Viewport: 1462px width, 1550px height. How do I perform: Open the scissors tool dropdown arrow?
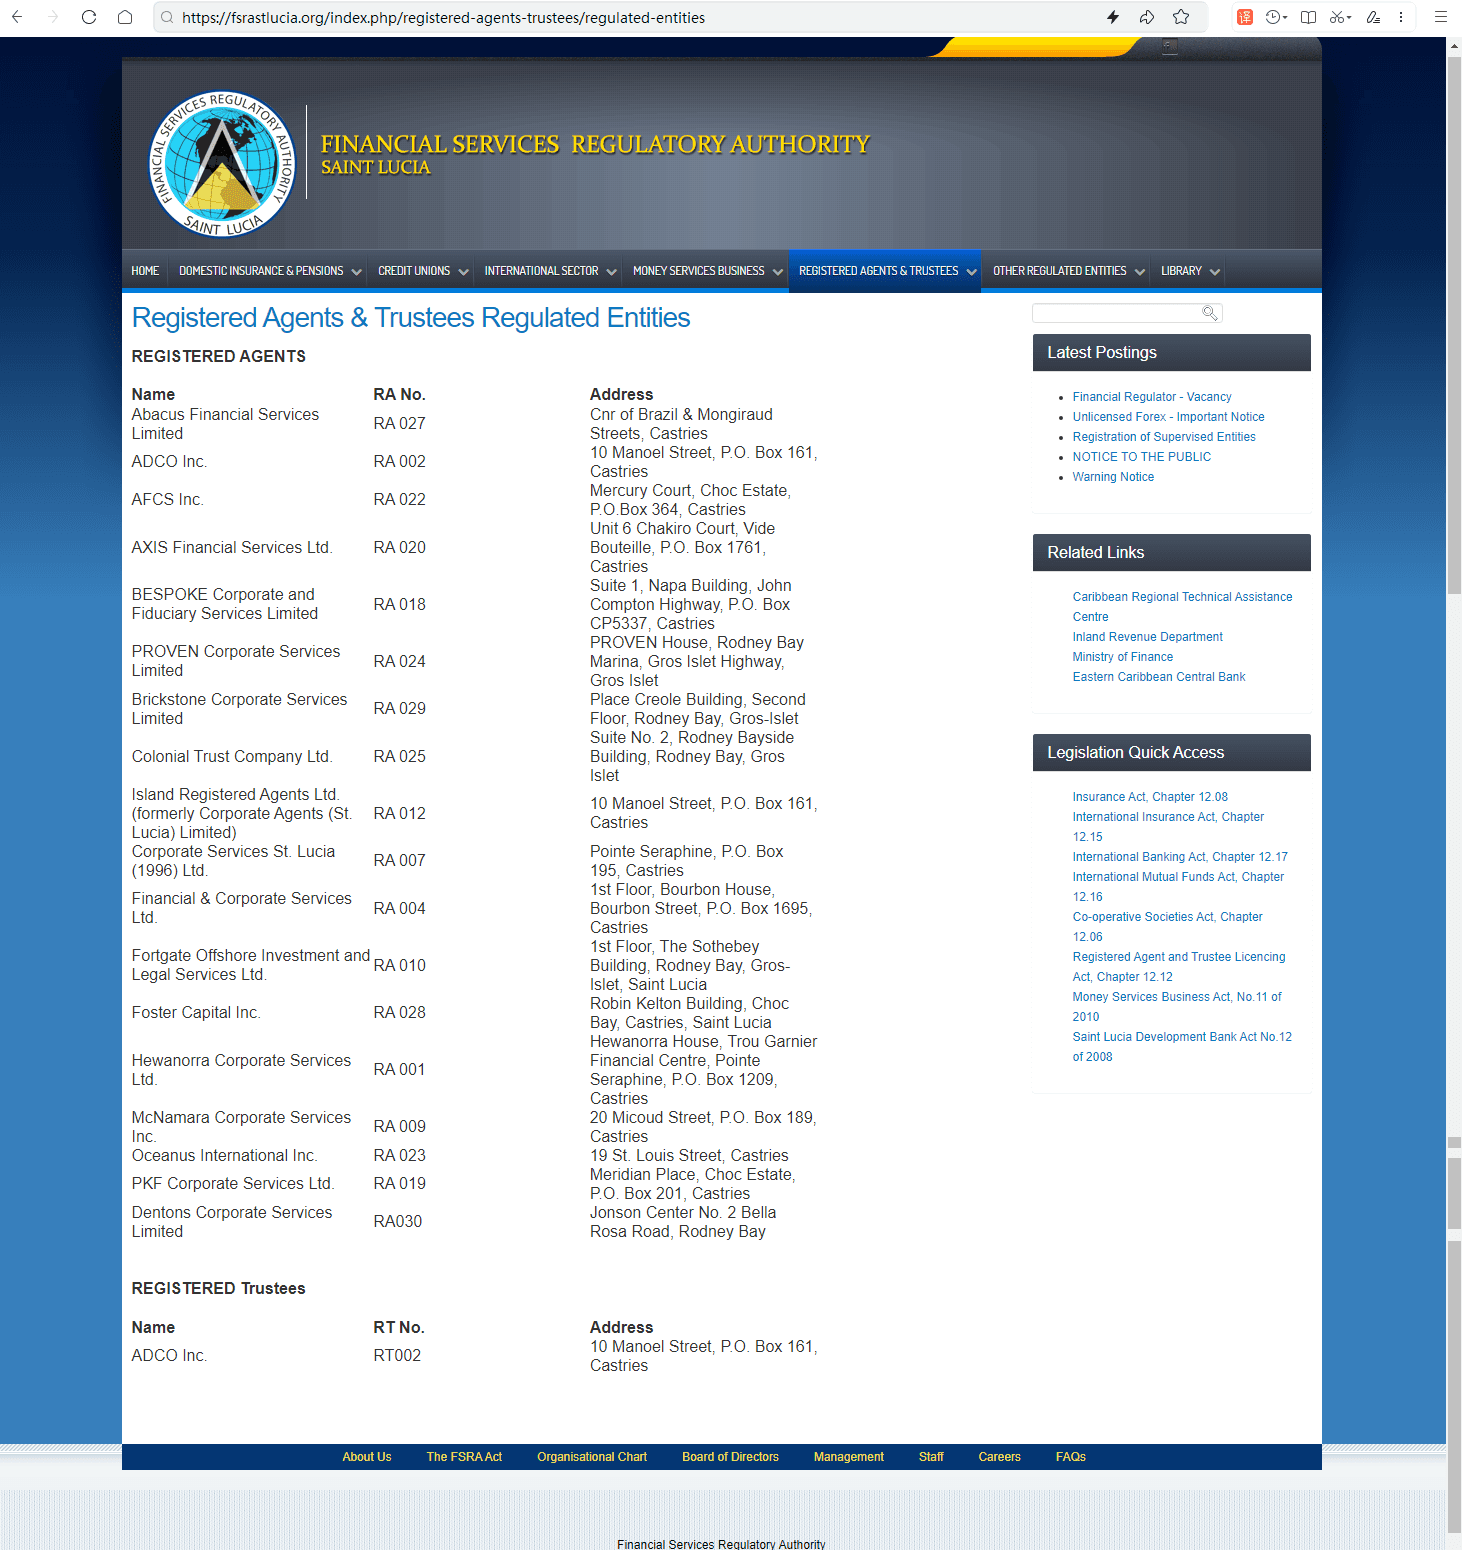[x=1348, y=18]
